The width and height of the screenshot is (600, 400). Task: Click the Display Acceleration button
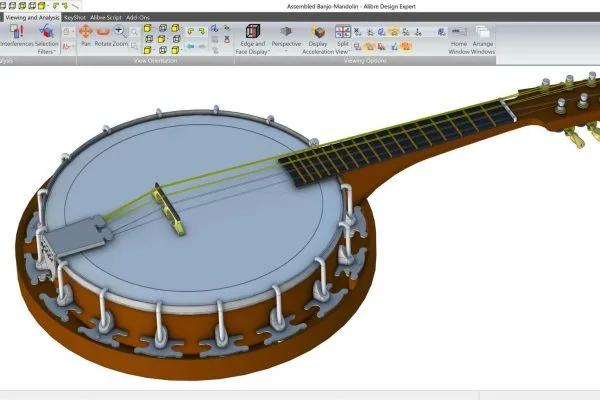click(x=318, y=39)
